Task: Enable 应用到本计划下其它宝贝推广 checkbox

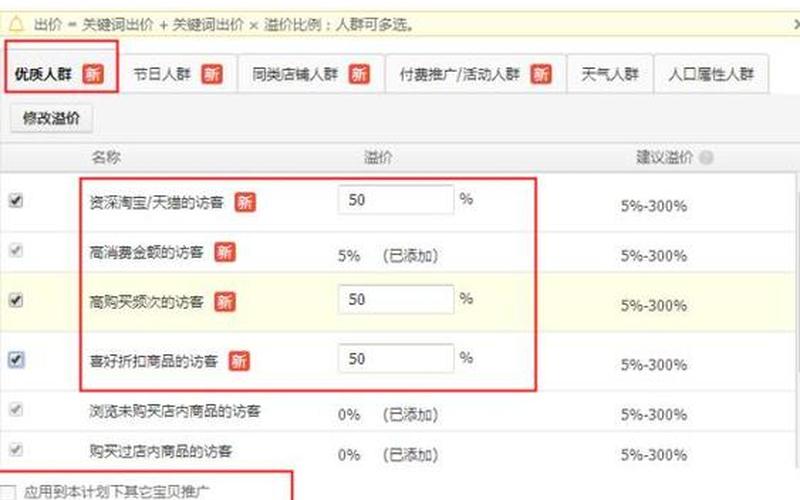Action: [x=8, y=492]
